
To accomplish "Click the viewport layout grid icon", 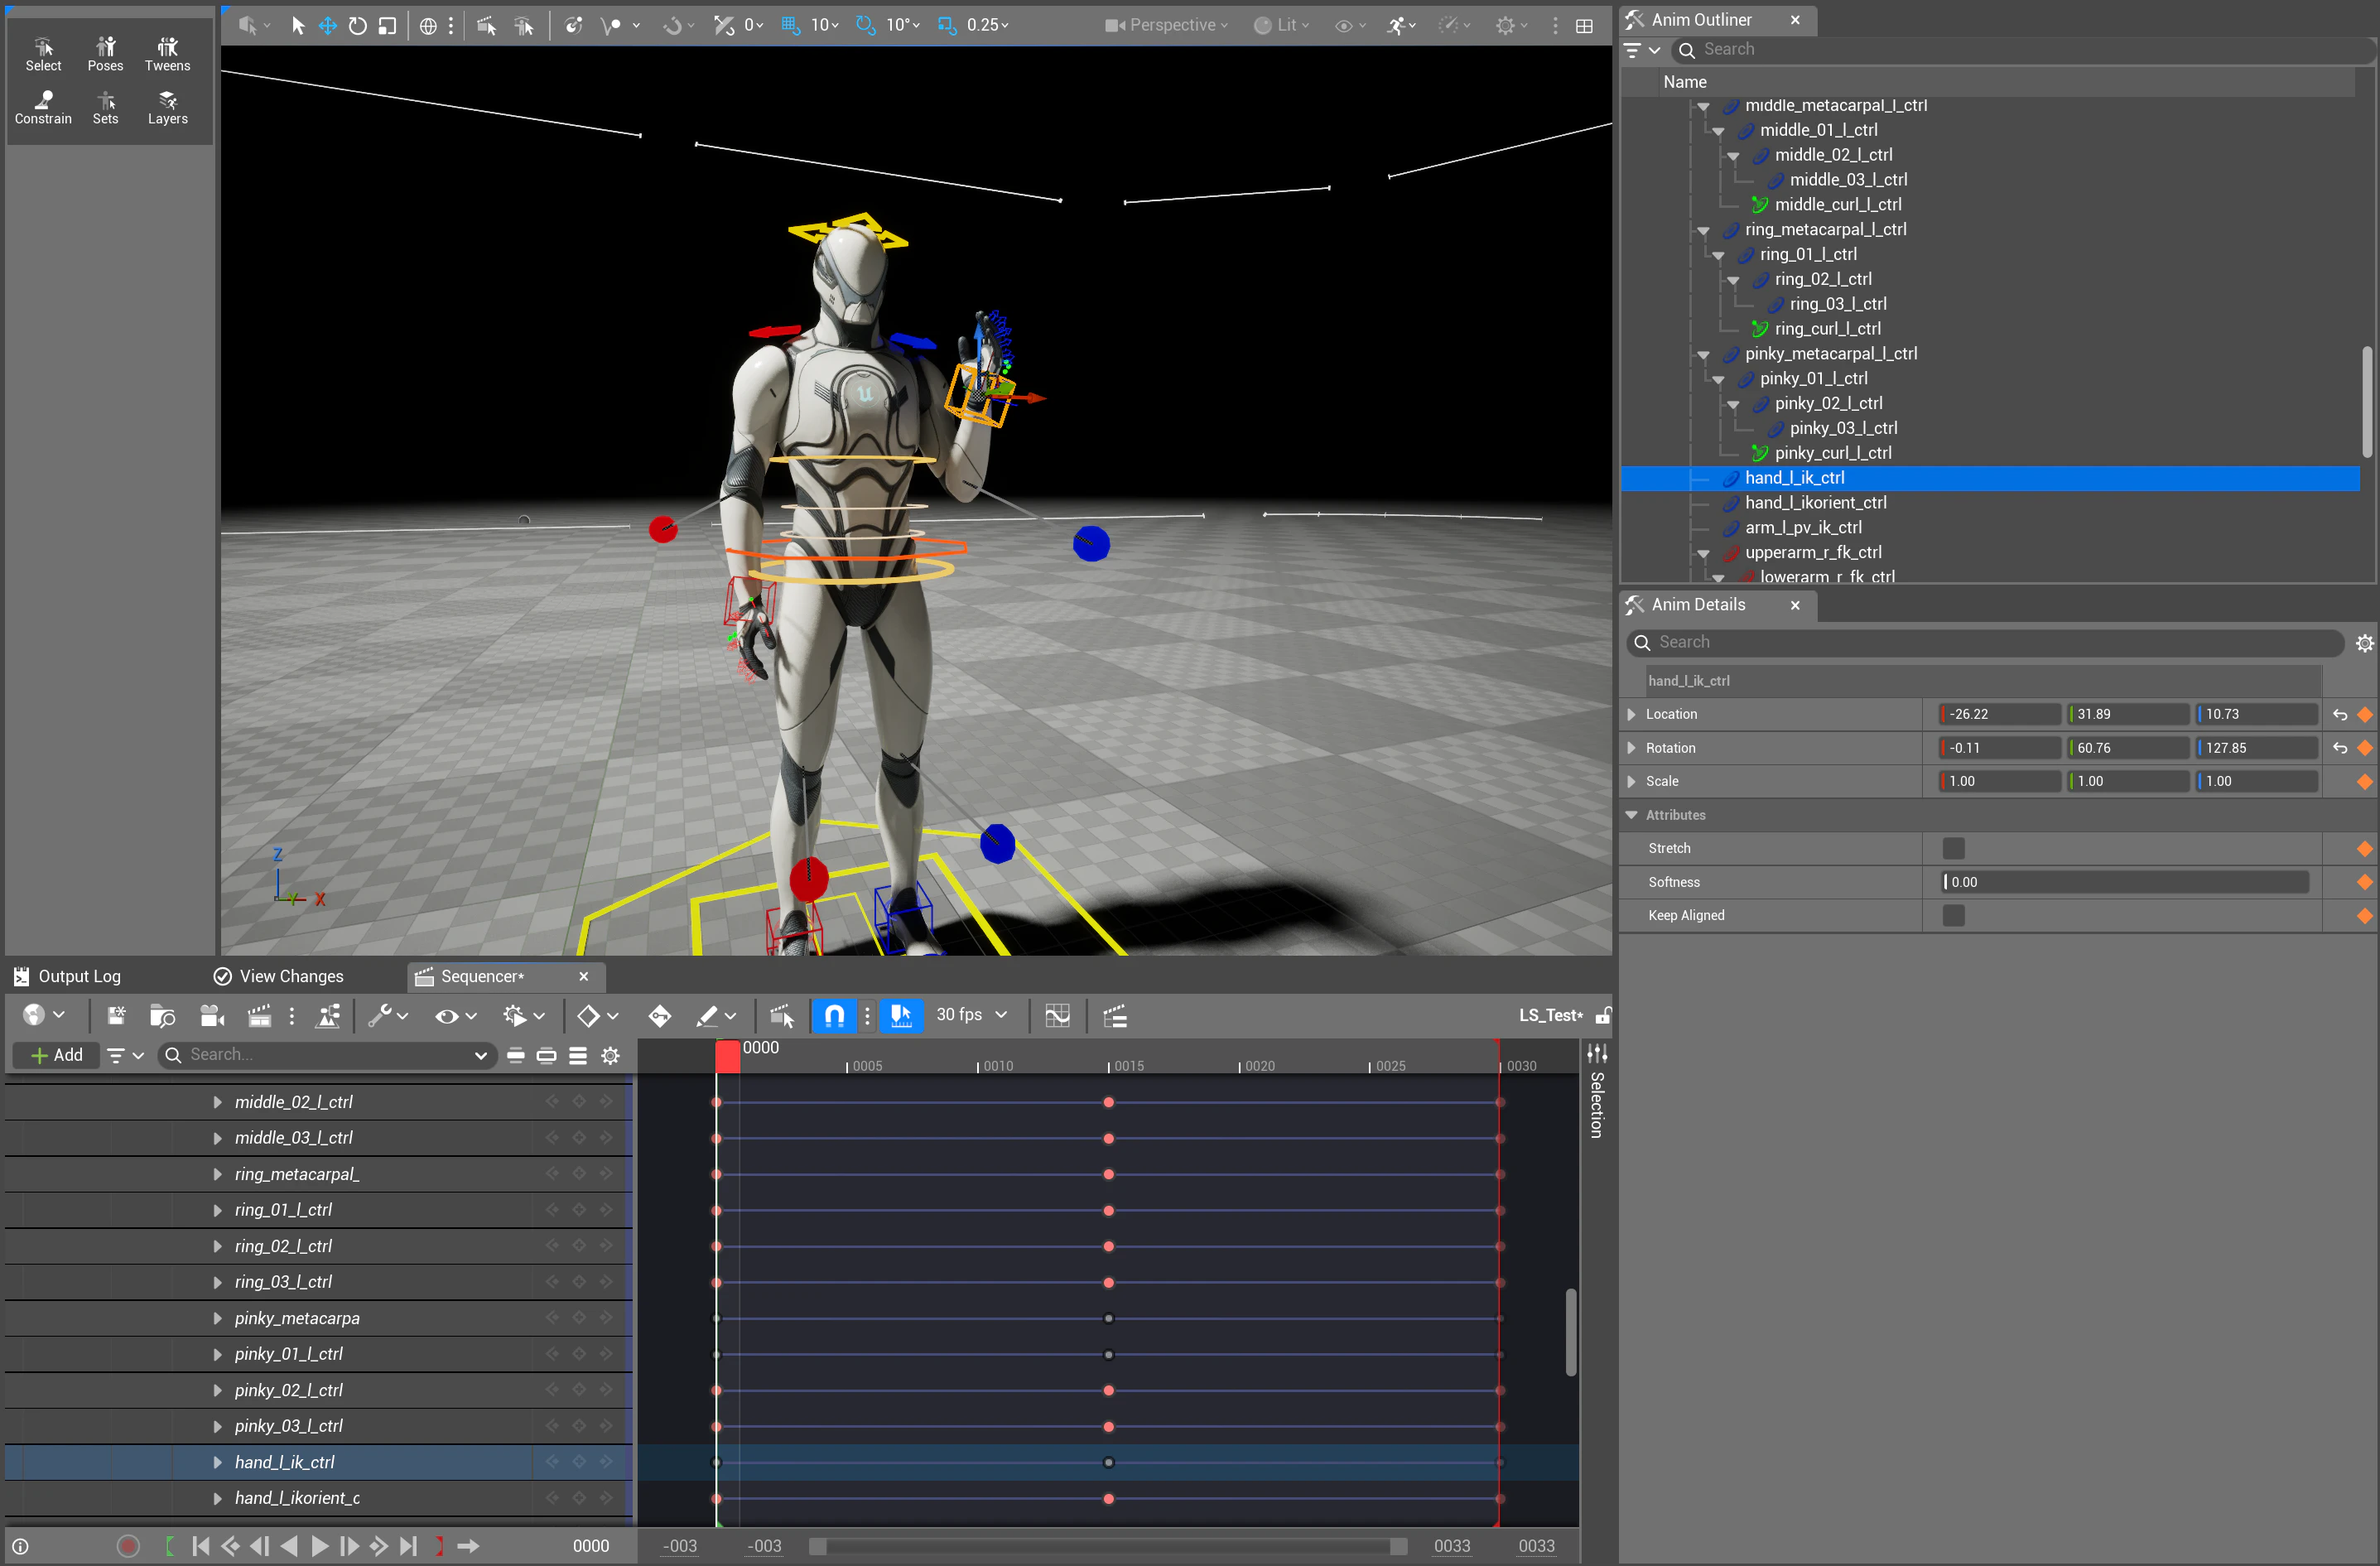I will tap(1584, 25).
